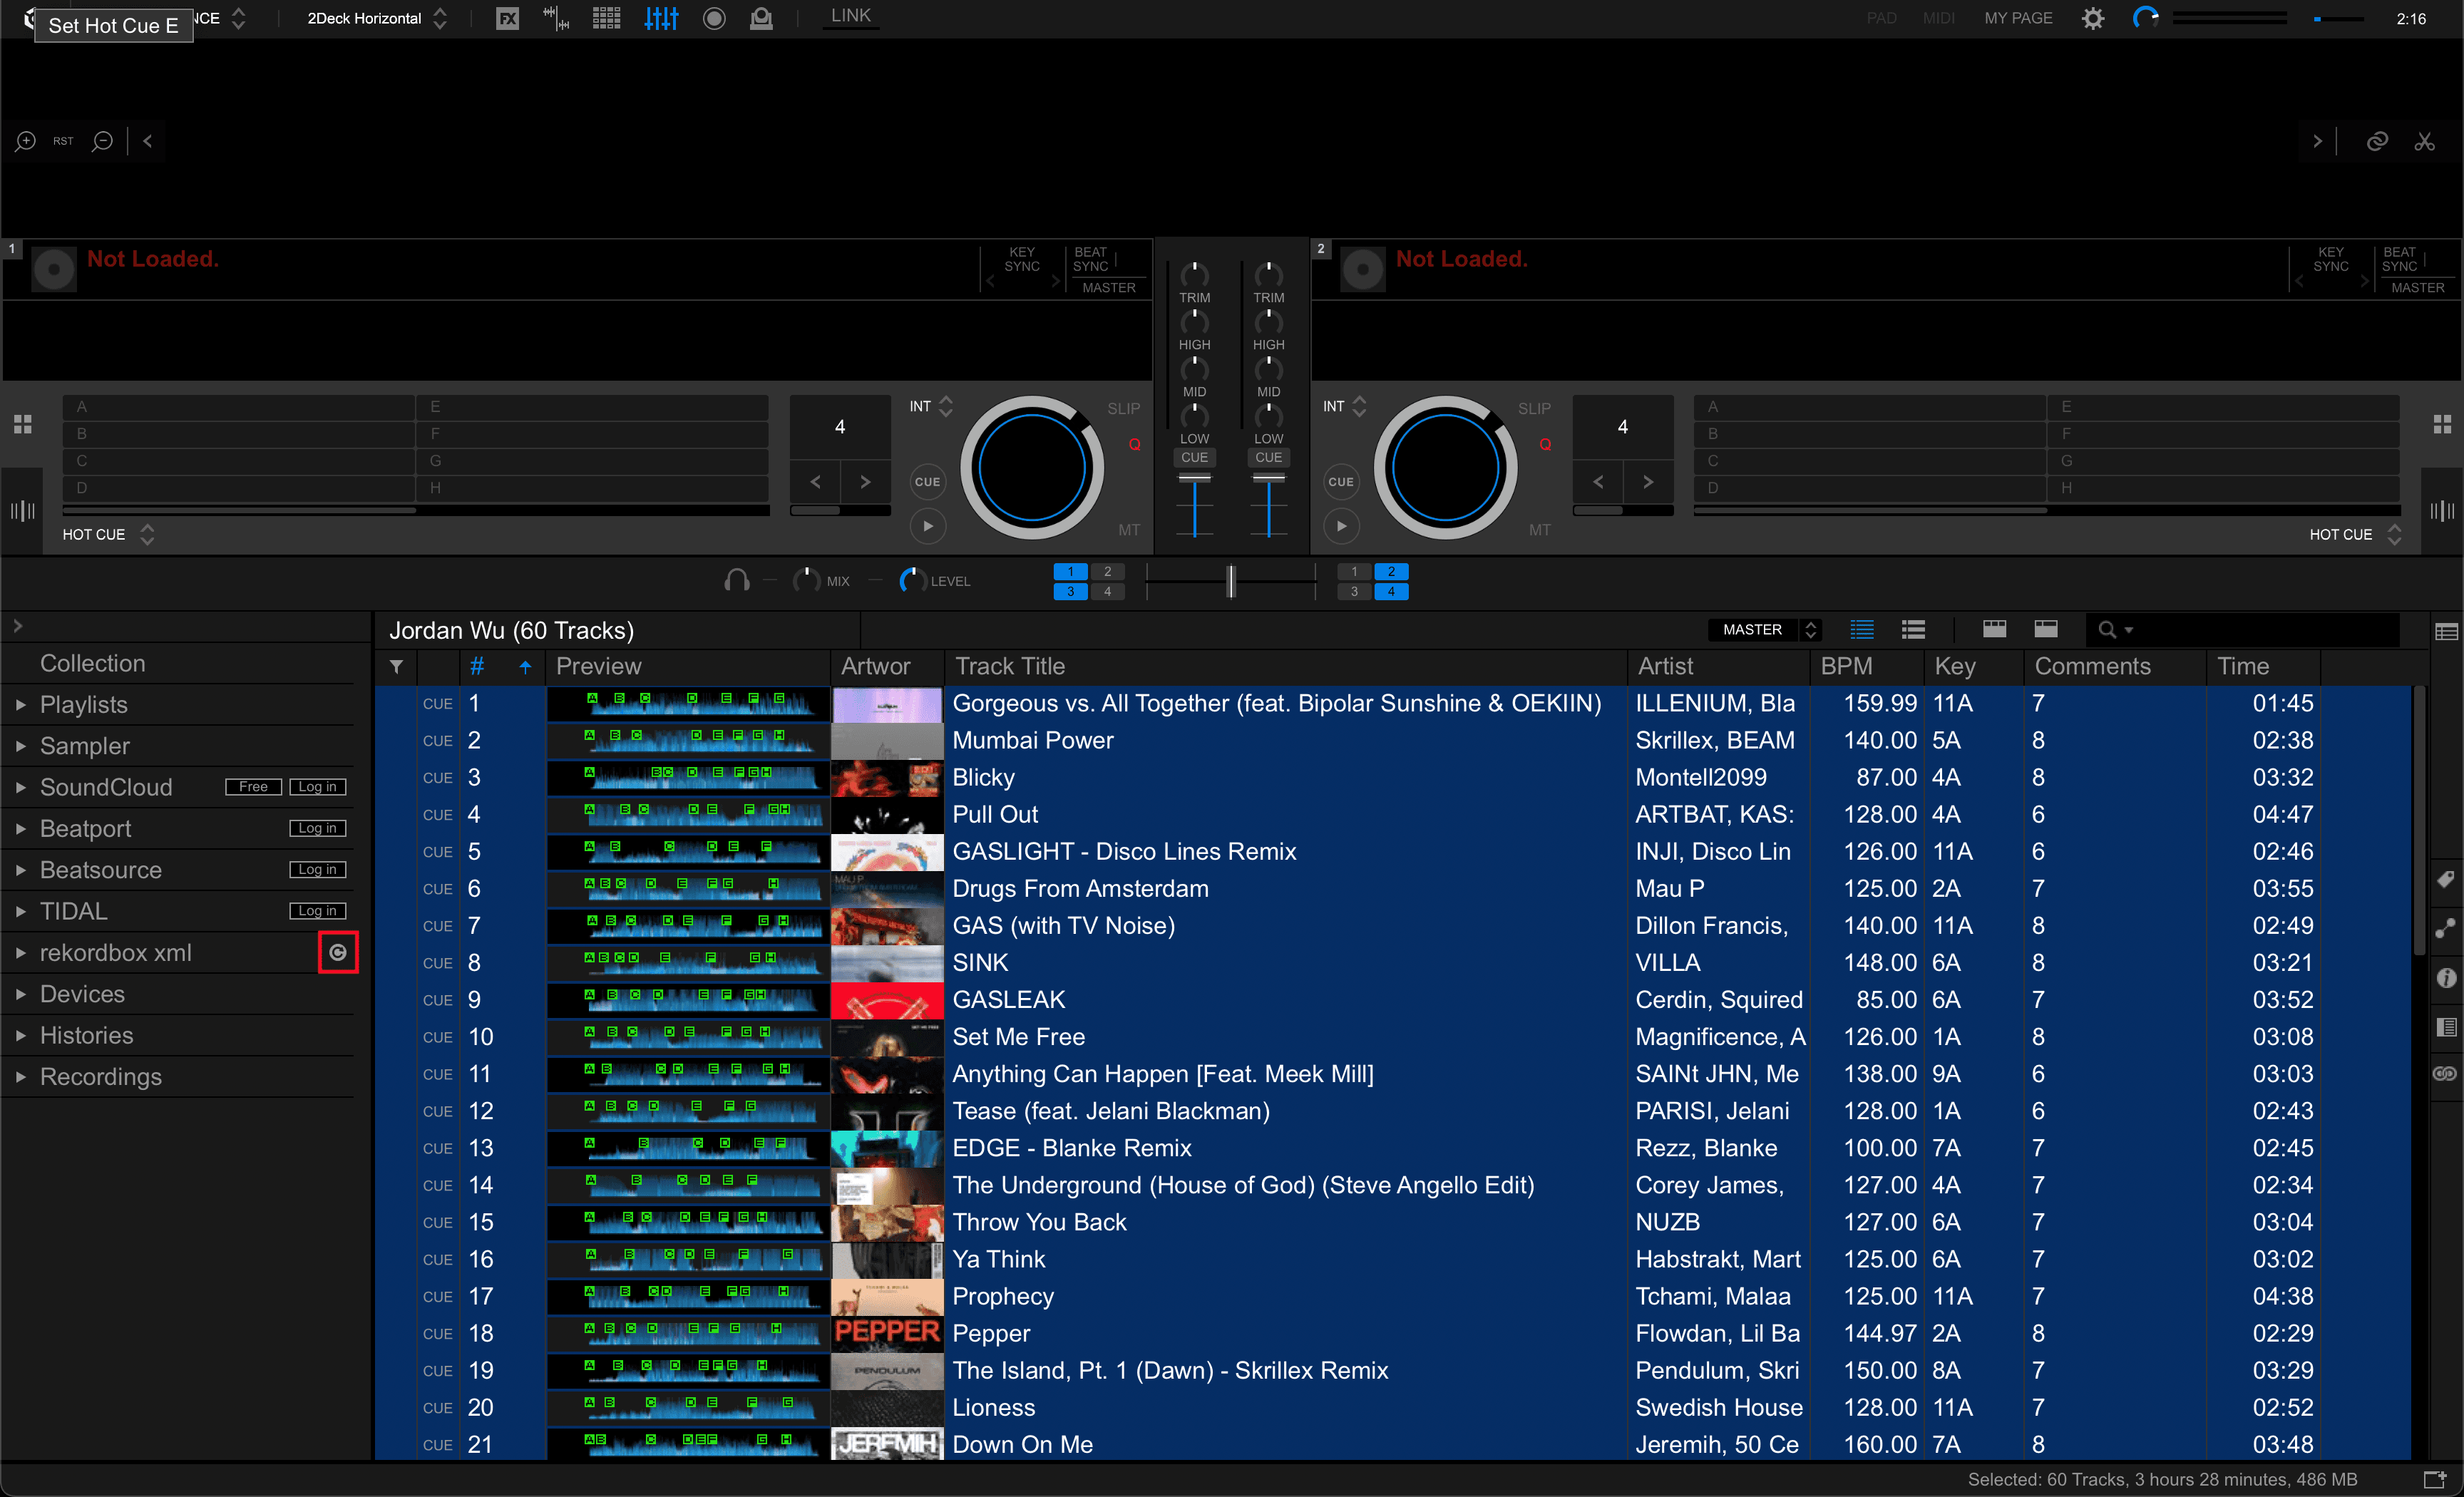The image size is (2464, 1497).
Task: Toggle channel 1 headphone CUE
Action: pyautogui.click(x=1194, y=457)
